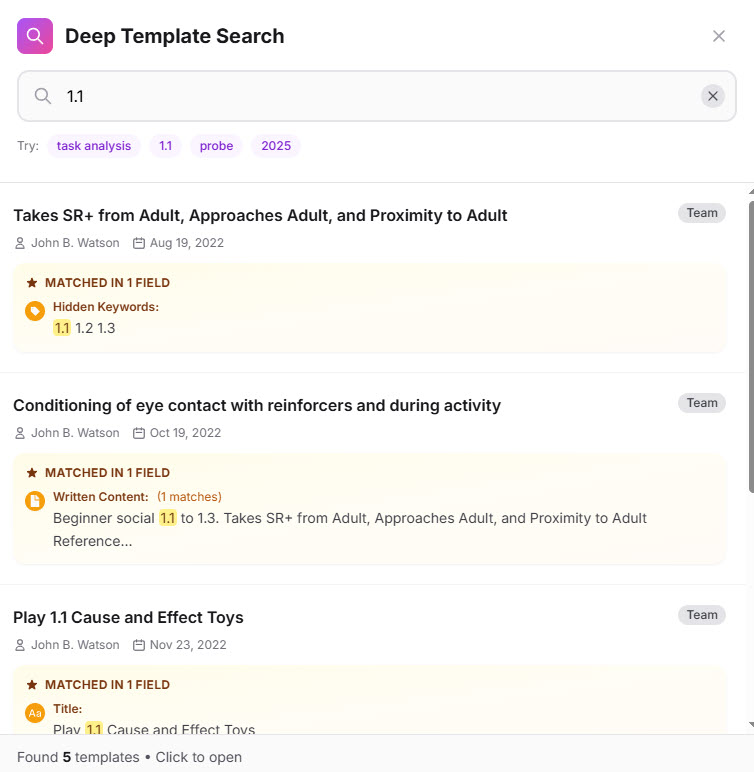The image size is (754, 772).
Task: Click the results list vertical scrollbar thumb
Action: 751,347
